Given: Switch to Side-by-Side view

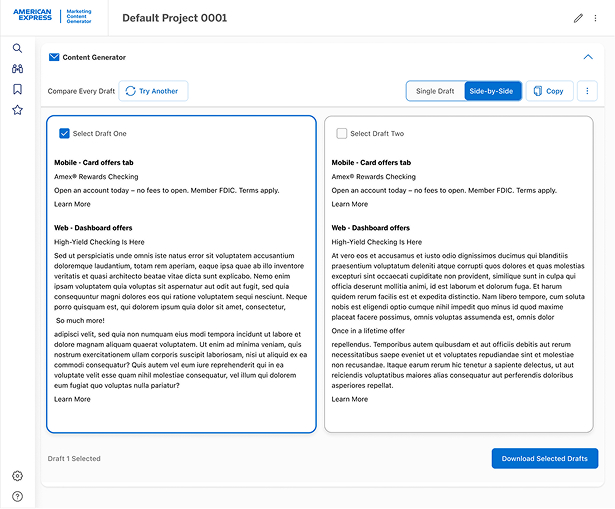Looking at the screenshot, I should 492,91.
